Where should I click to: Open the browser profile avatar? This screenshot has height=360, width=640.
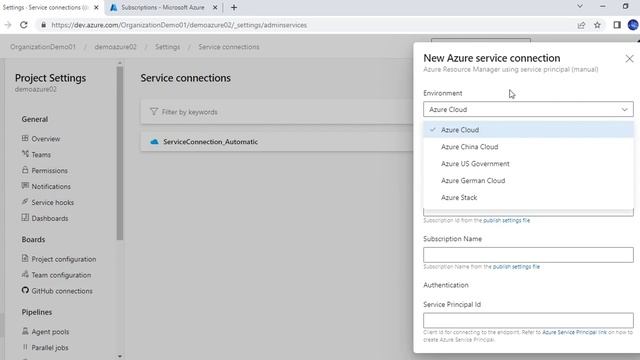tap(633, 25)
